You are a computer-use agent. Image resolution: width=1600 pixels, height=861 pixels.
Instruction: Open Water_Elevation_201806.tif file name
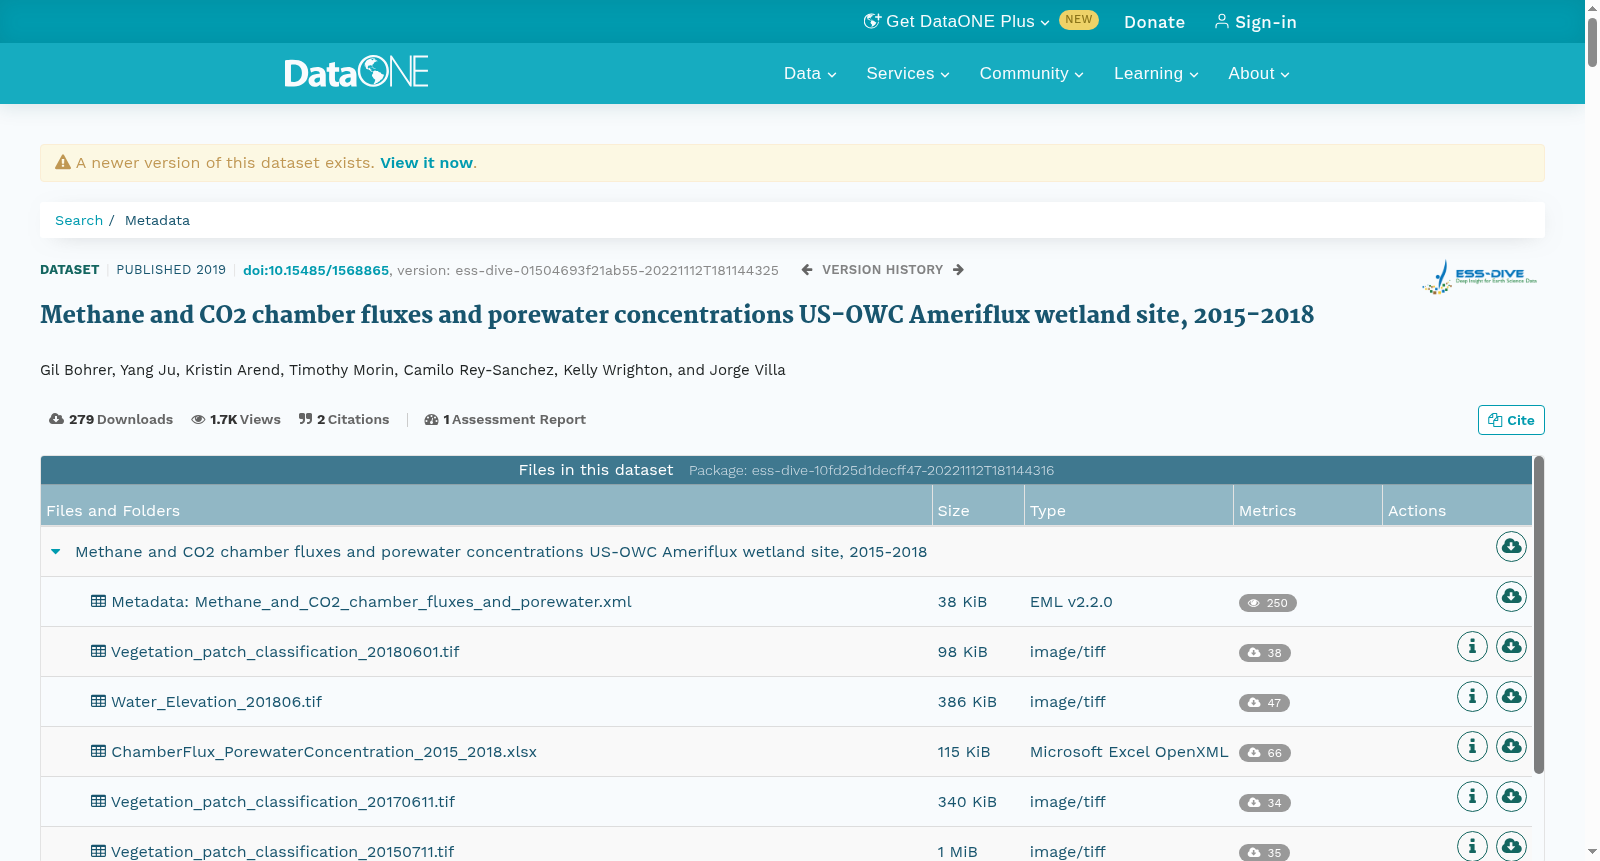217,702
